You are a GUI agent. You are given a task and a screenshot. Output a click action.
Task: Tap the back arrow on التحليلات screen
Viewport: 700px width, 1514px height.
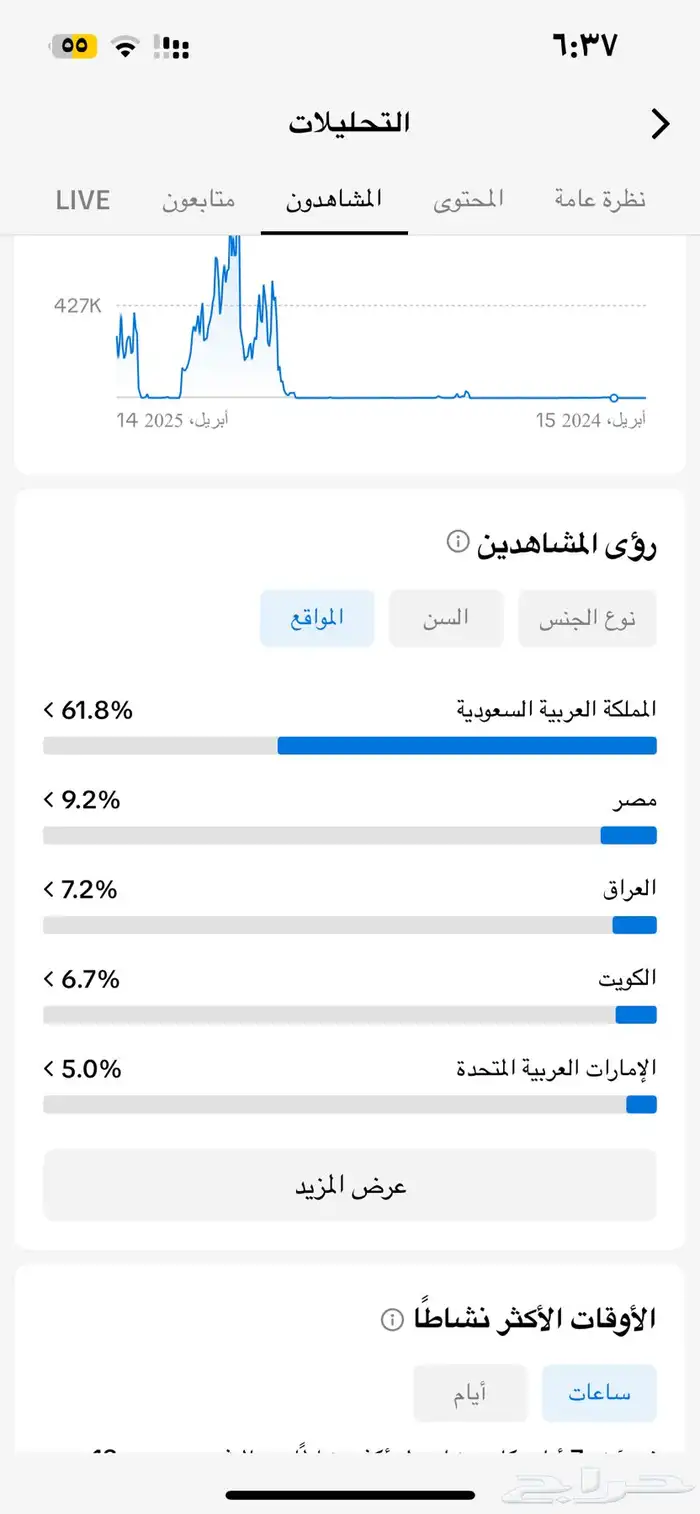(x=660, y=122)
